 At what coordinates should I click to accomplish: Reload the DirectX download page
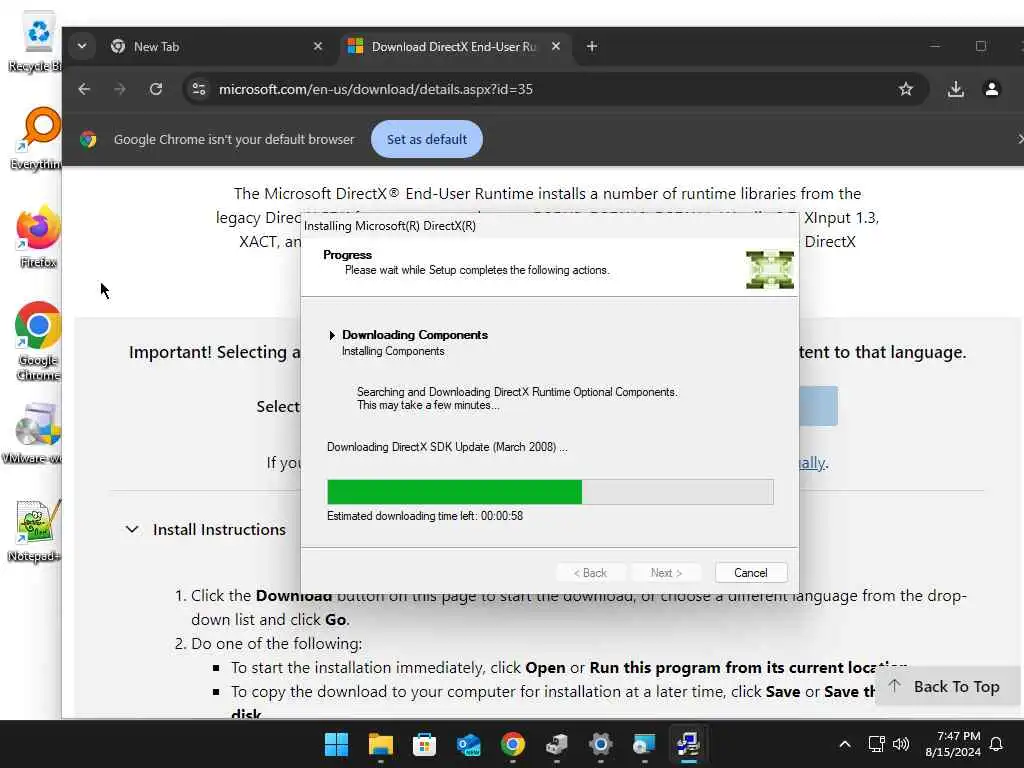(155, 89)
